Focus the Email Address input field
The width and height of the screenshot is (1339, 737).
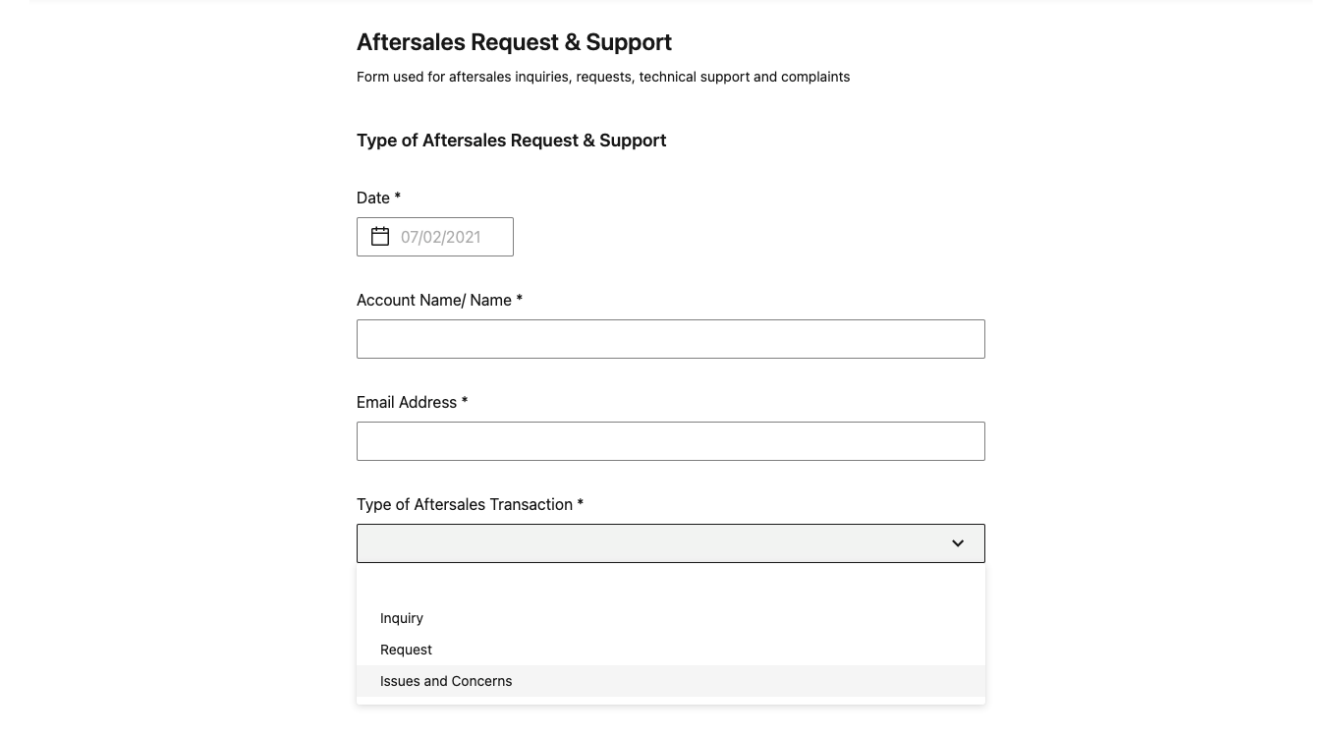point(671,441)
